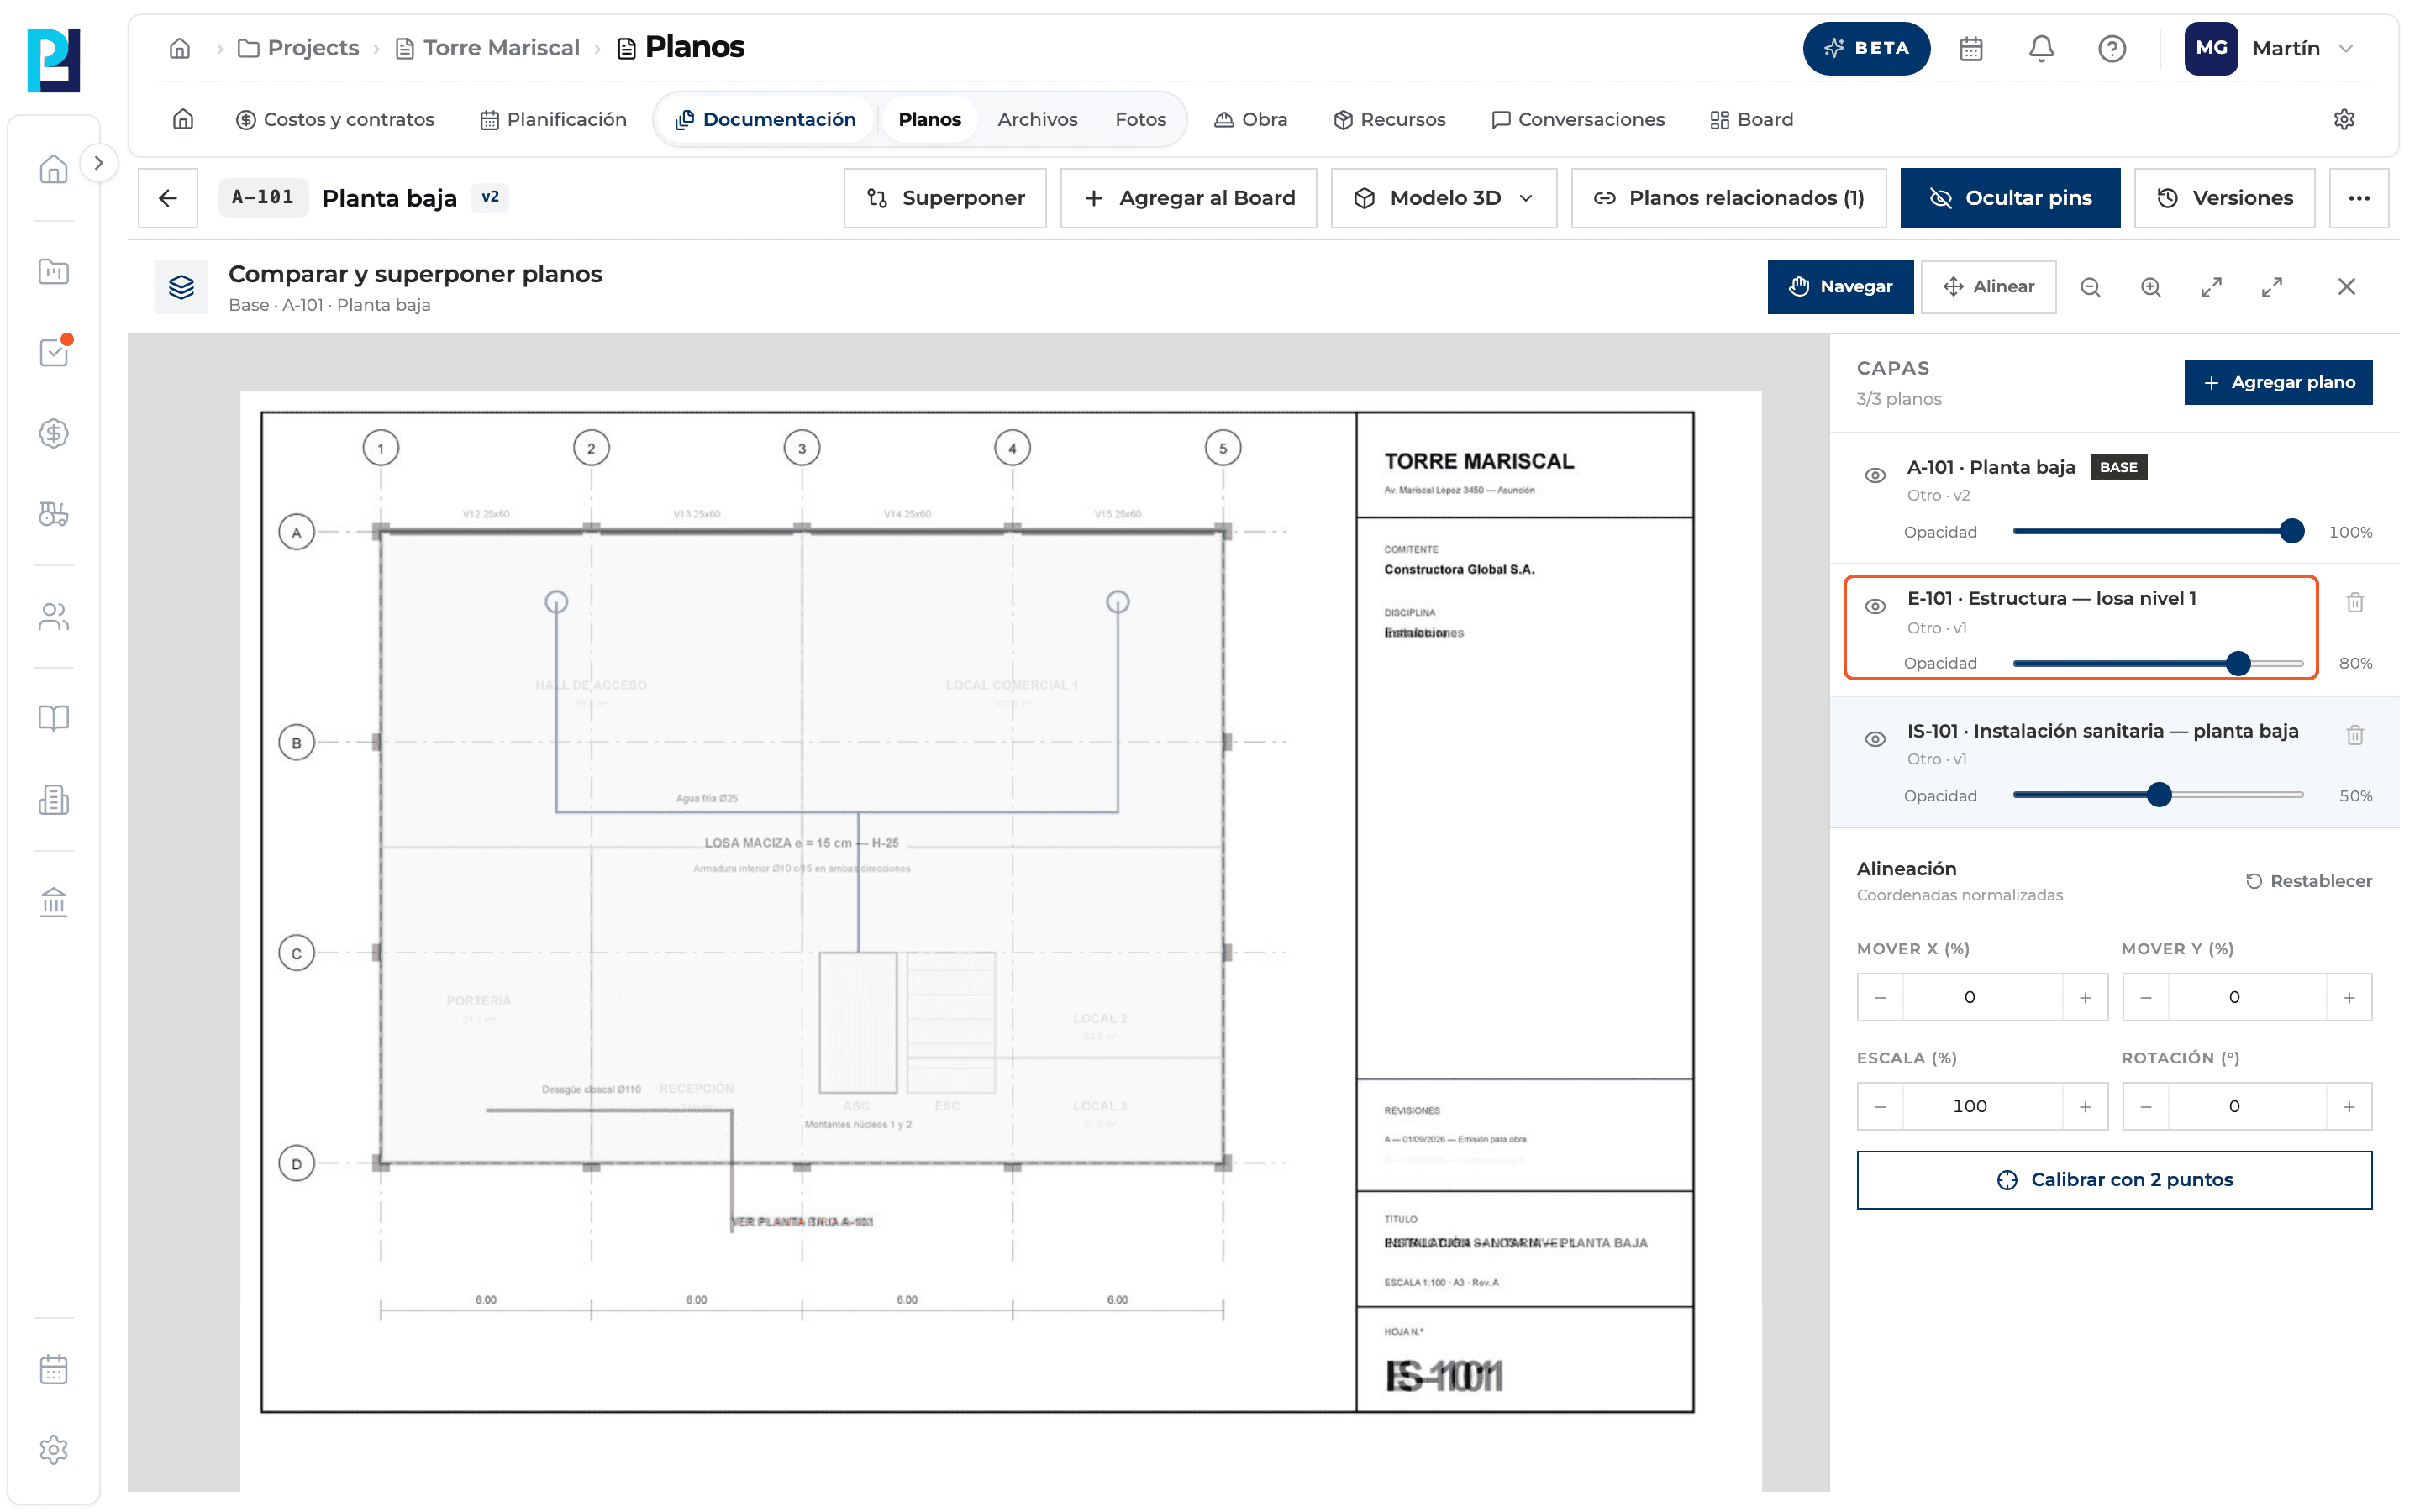Expand the Modelo 3D dropdown
Viewport: 2420px width, 1512px height.
point(1443,198)
